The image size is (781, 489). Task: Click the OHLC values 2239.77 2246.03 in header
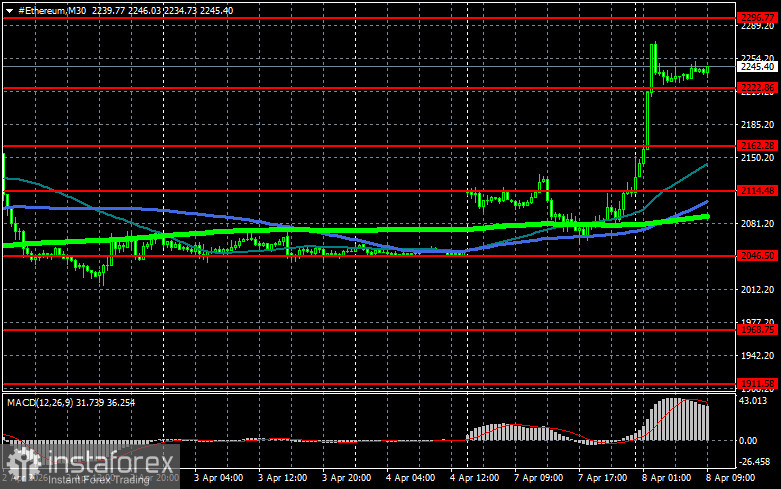[x=127, y=10]
